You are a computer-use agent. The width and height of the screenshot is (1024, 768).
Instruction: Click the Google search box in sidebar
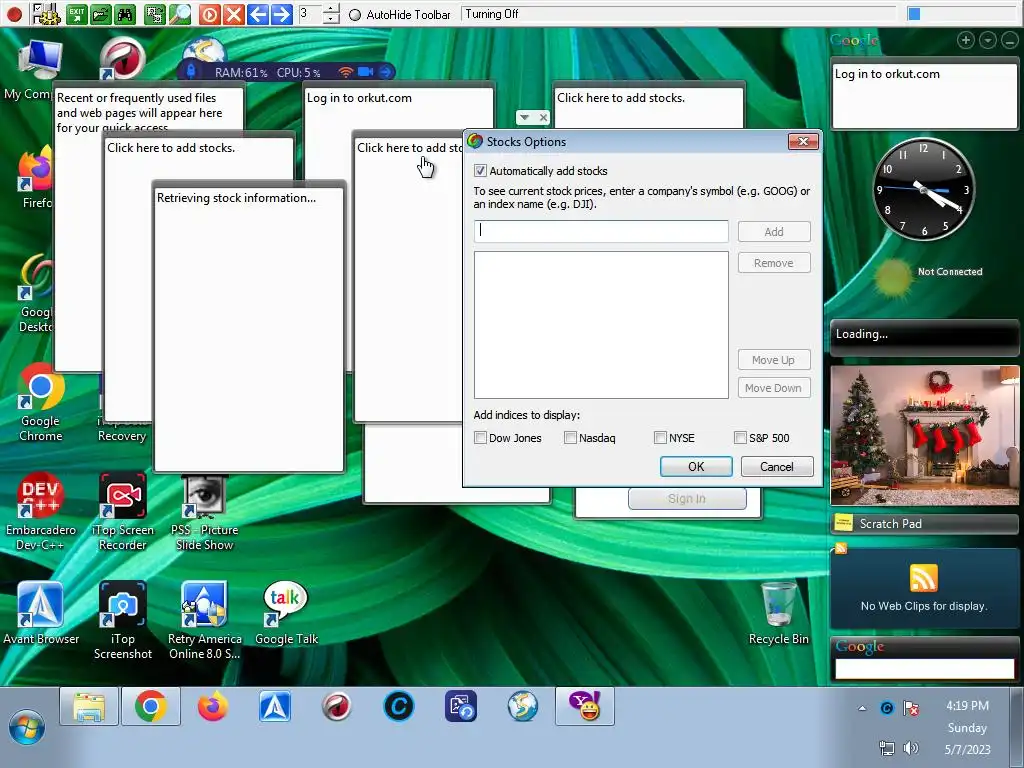[x=924, y=669]
